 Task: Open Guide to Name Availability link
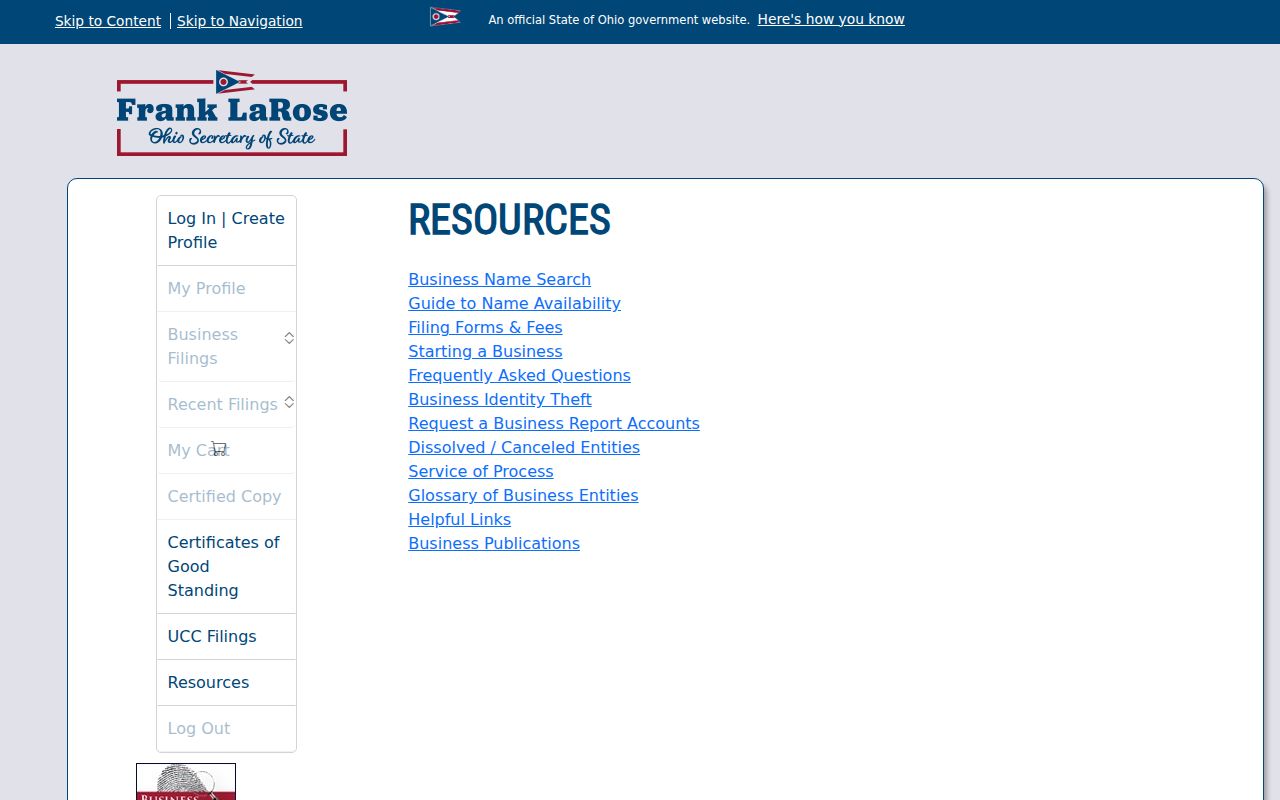[x=514, y=303]
